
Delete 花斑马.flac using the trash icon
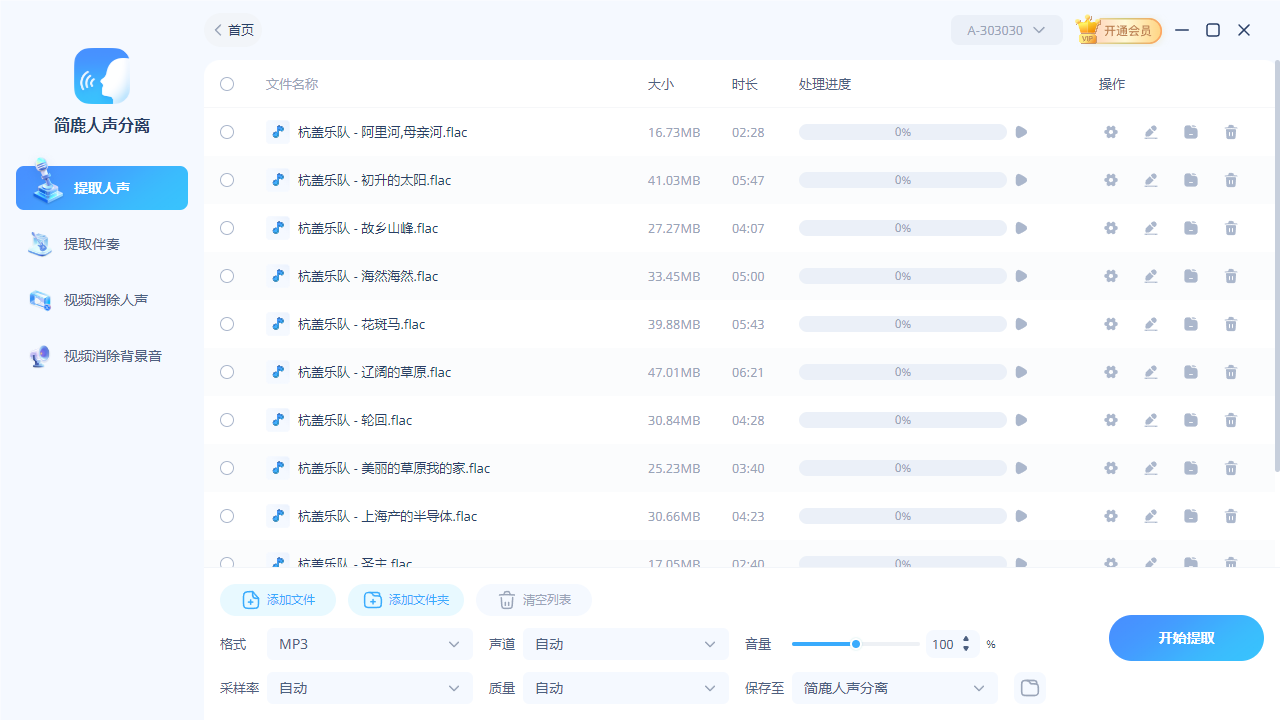[x=1231, y=324]
